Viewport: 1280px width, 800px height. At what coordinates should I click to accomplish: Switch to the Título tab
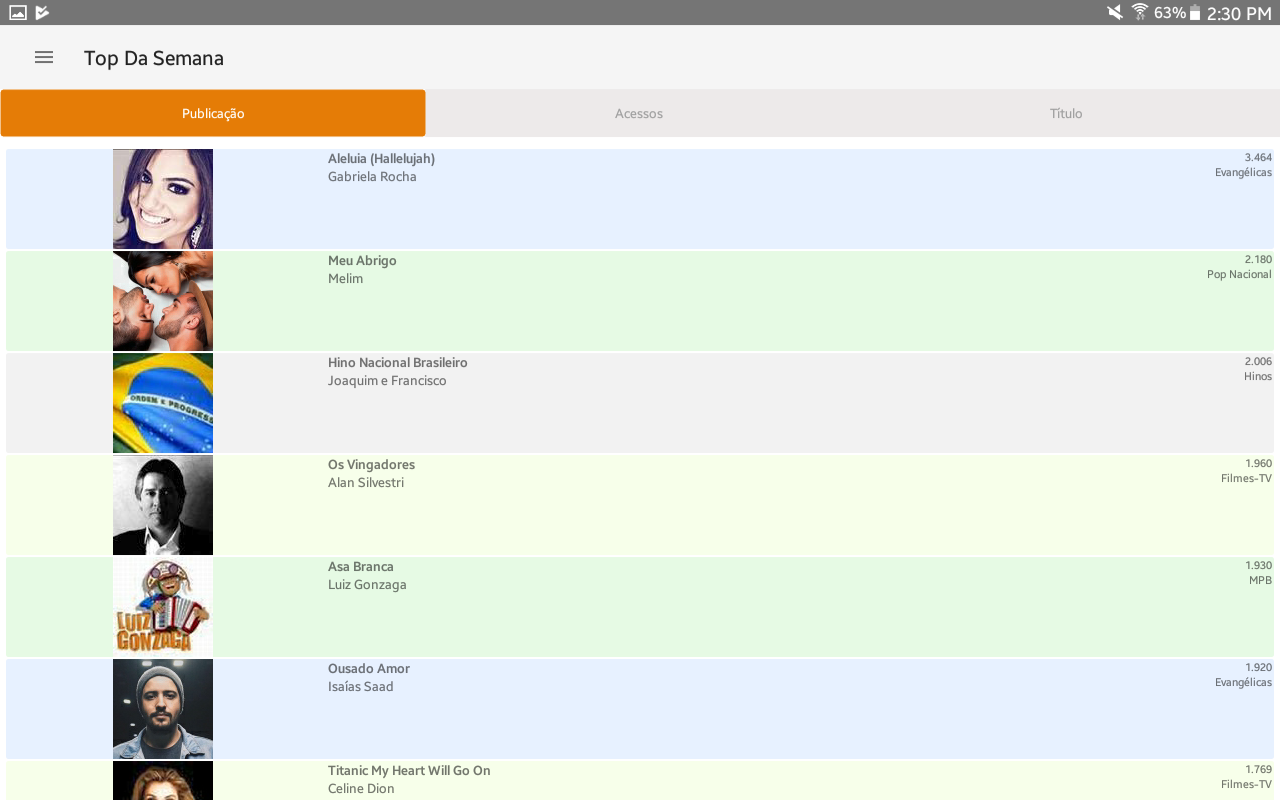pos(1066,113)
